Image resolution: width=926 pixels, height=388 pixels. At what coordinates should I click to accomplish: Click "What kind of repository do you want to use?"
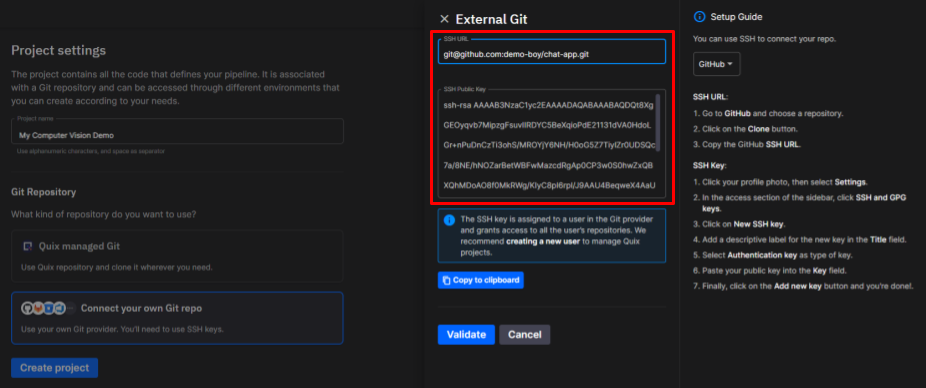[x=104, y=214]
